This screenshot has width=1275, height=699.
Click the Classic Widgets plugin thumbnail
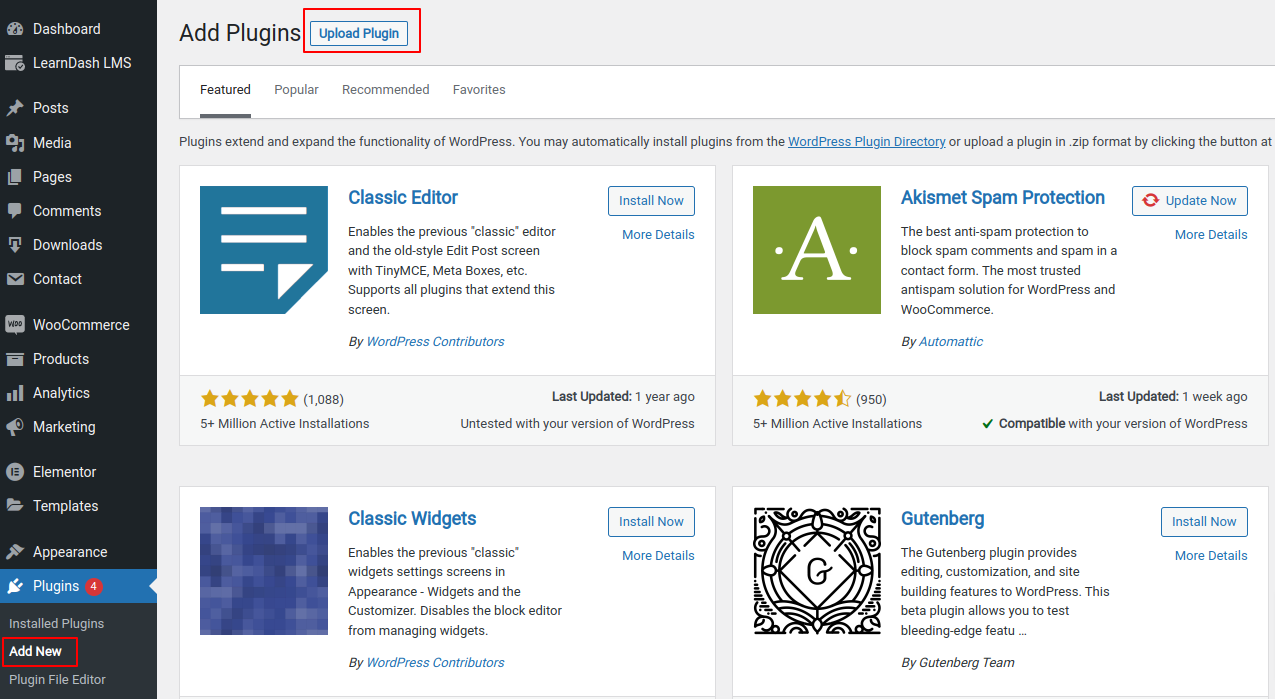tap(264, 571)
